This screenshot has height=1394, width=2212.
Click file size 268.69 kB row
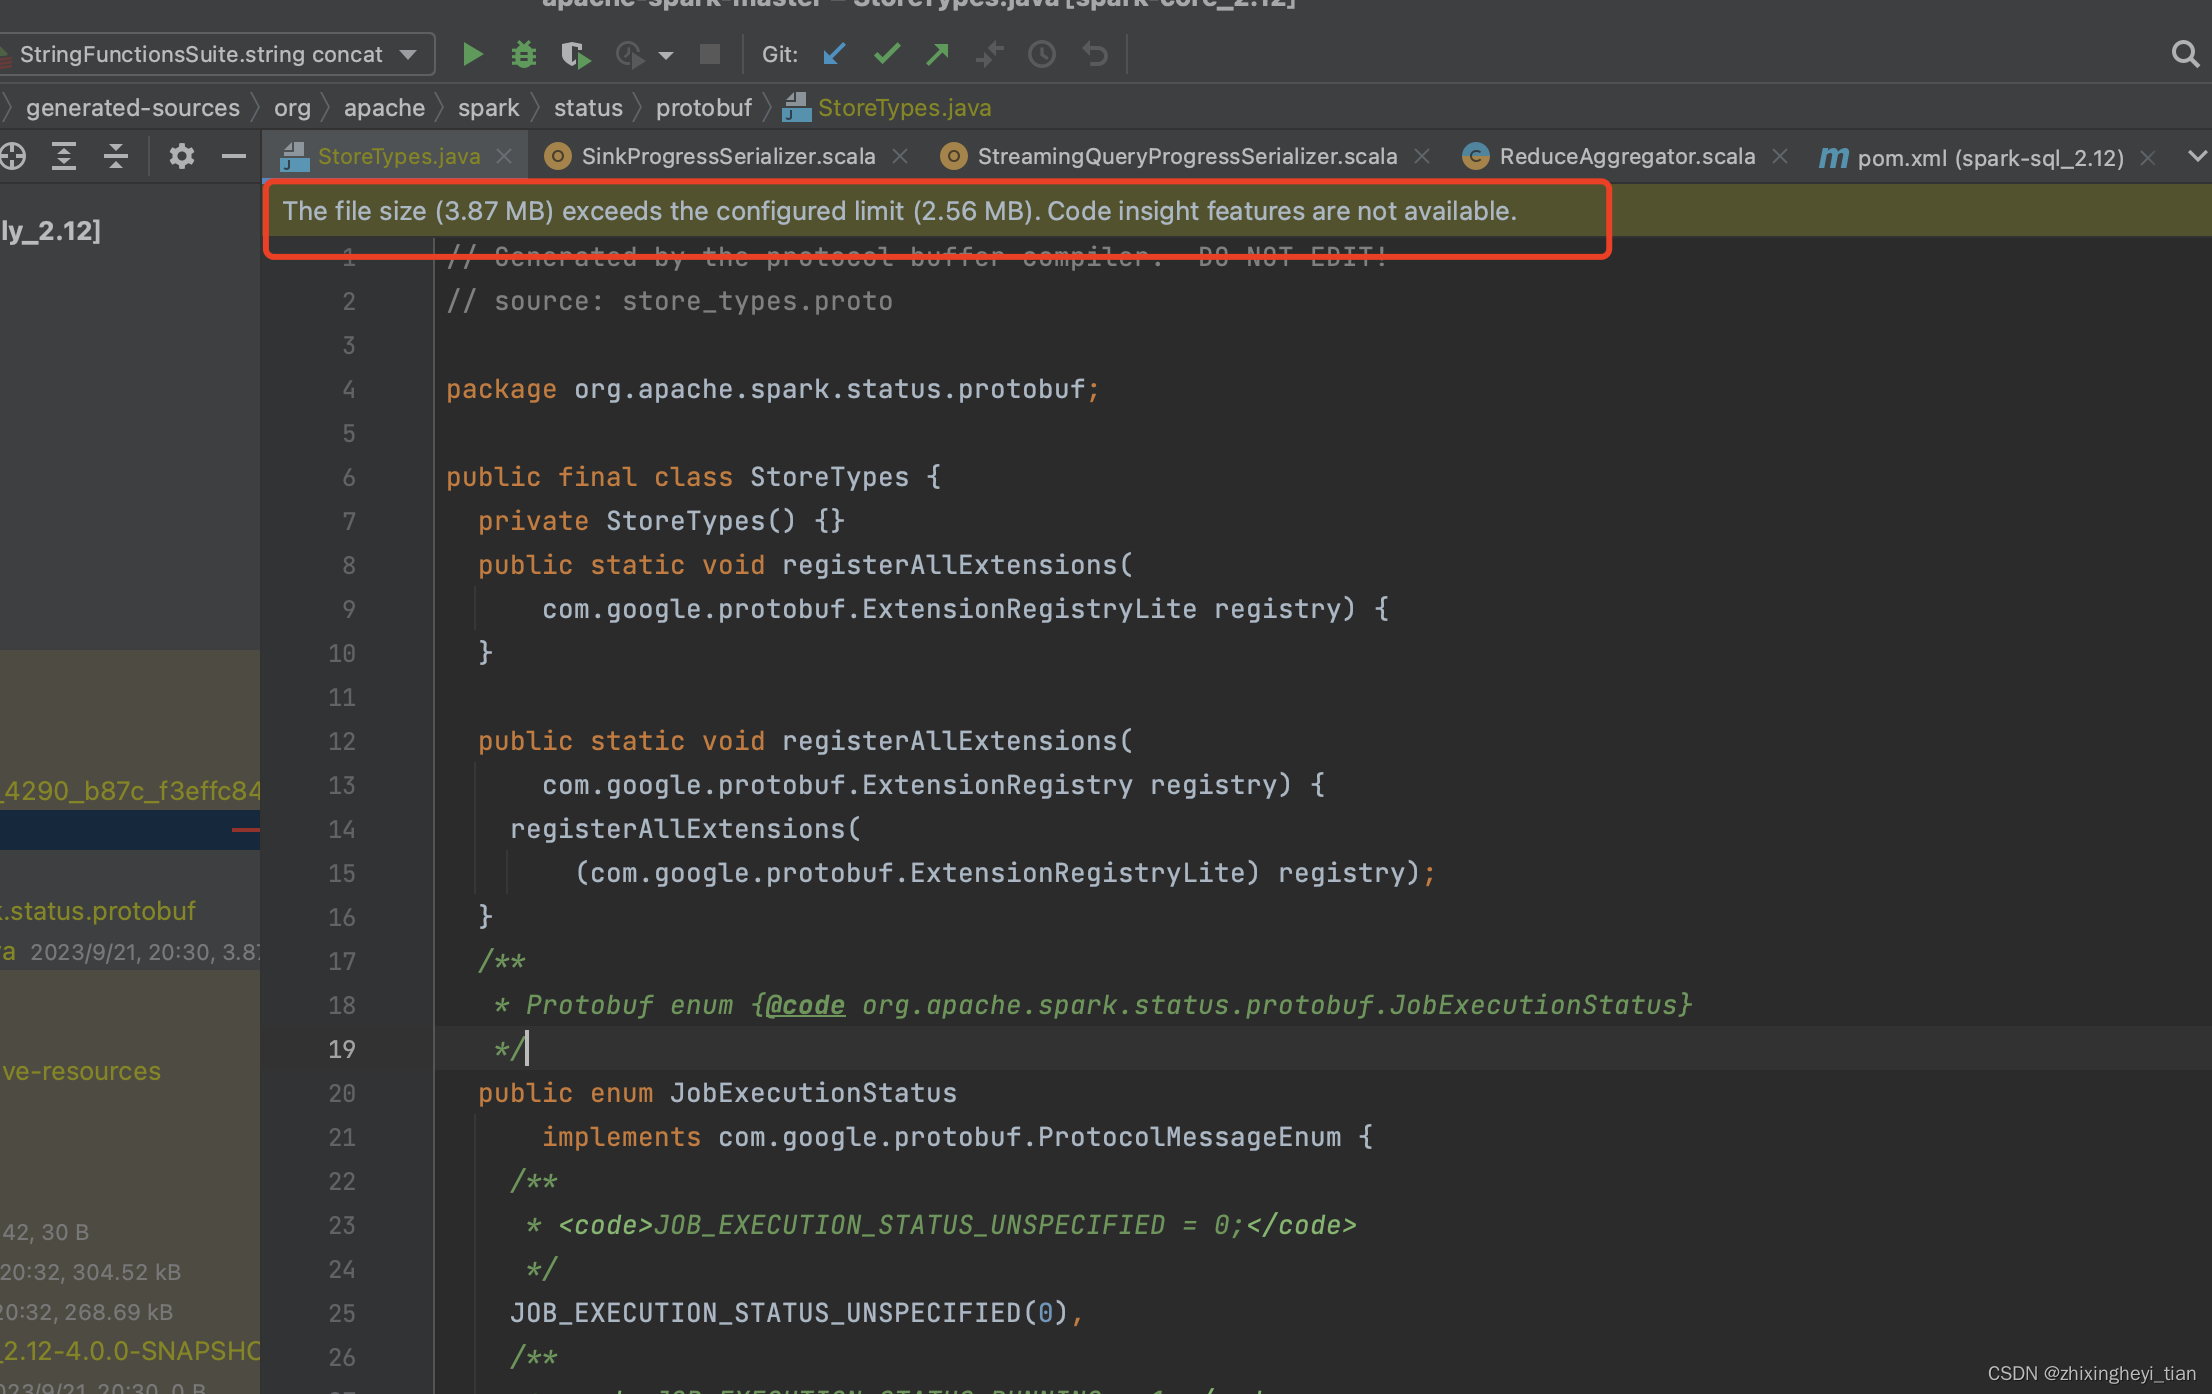coord(87,1311)
